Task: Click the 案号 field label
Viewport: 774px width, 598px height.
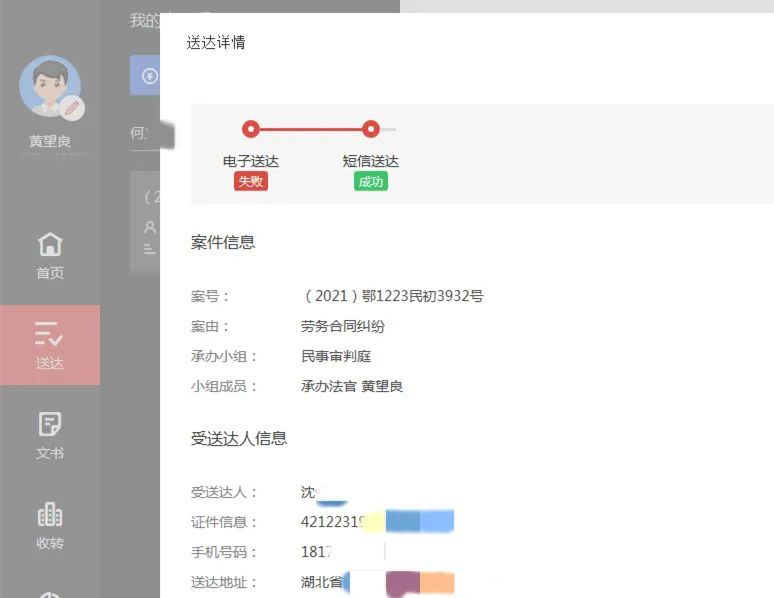Action: 210,296
